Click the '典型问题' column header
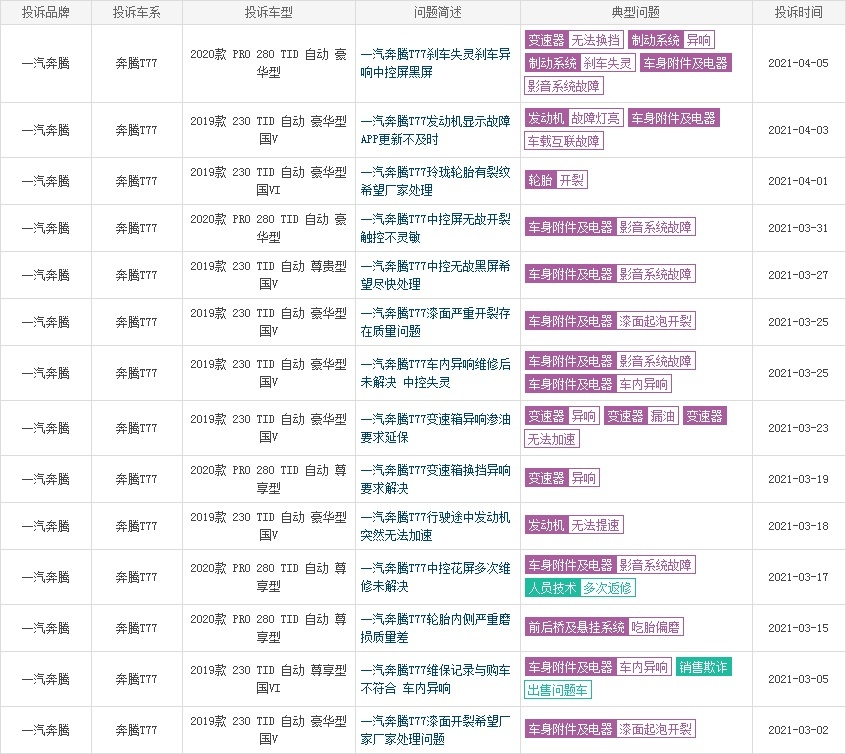The height and width of the screenshot is (754, 846). coord(636,12)
